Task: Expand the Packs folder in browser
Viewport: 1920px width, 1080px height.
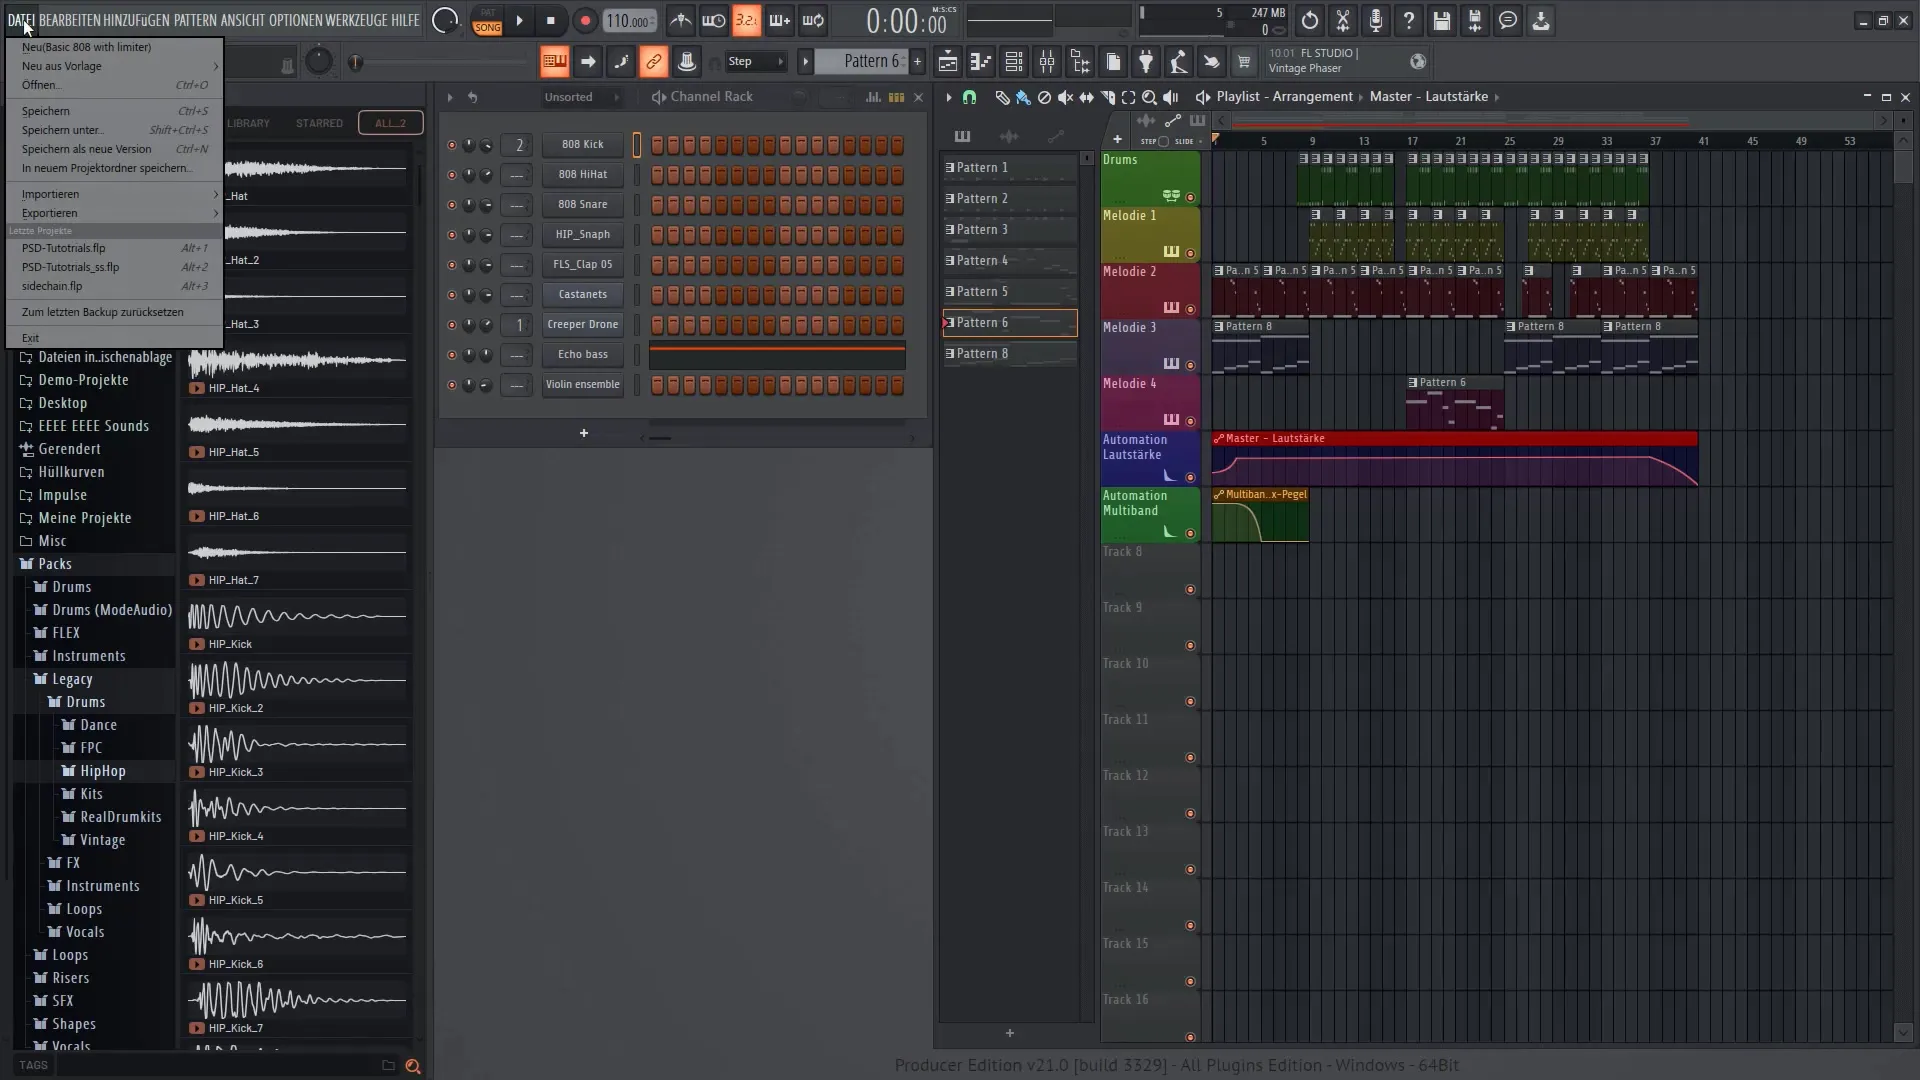Action: [x=54, y=563]
